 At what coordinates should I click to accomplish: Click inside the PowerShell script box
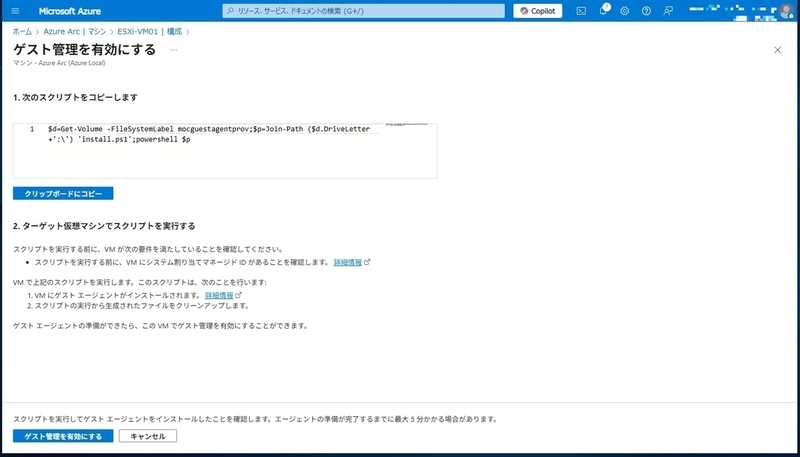click(225, 151)
